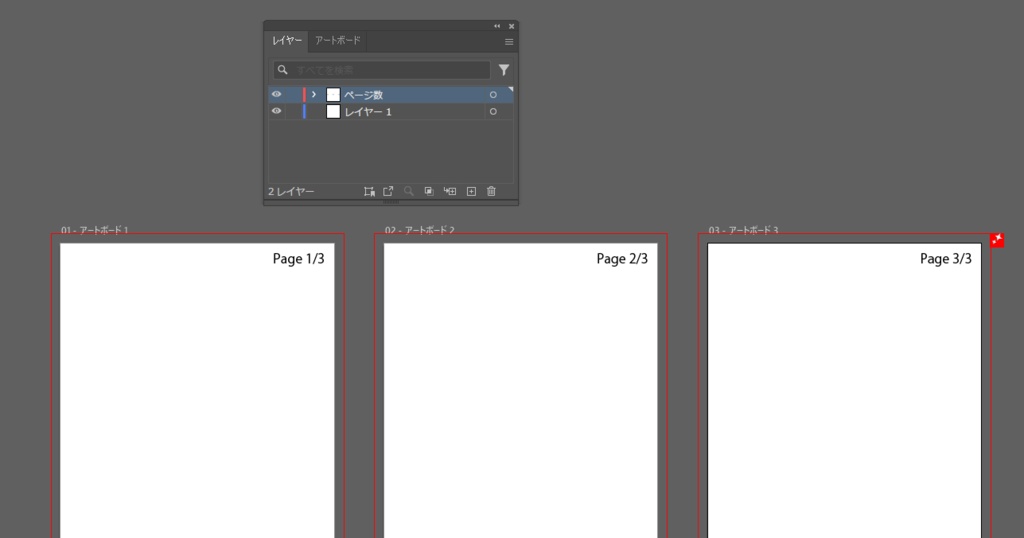Click the 02 - アートボード 2 label

[x=419, y=230]
